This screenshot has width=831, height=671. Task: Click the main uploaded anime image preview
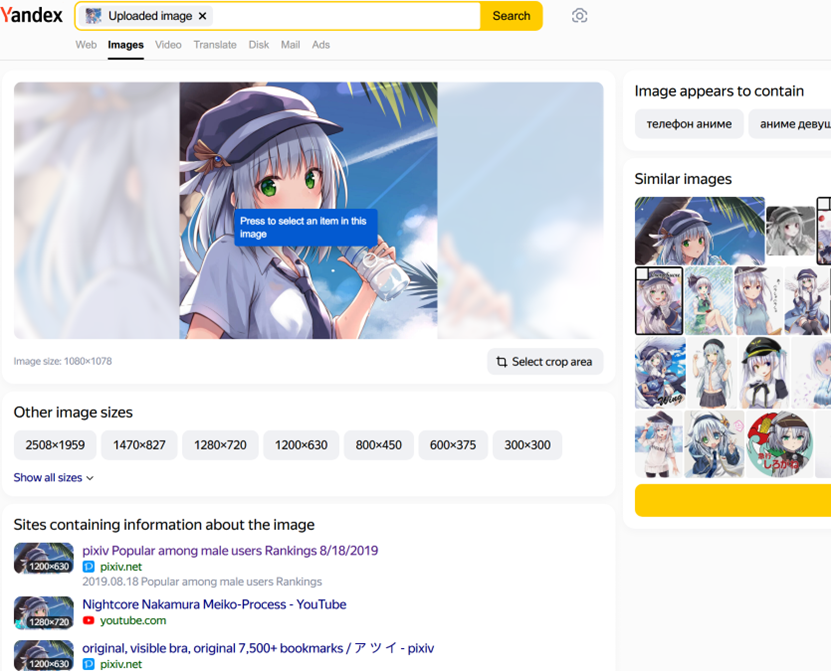click(x=308, y=210)
